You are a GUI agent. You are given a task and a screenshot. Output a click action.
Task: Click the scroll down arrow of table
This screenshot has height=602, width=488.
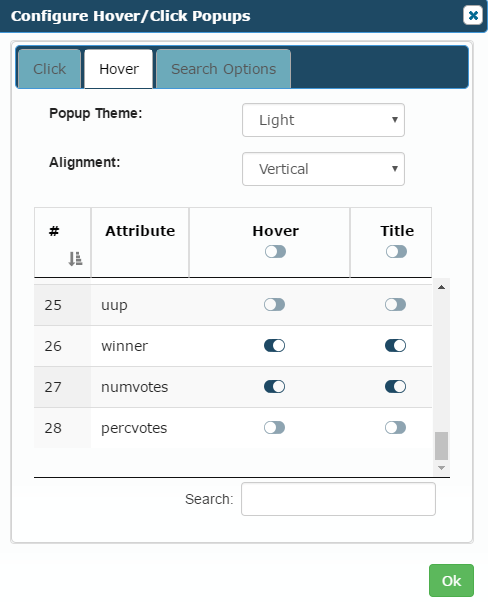442,468
